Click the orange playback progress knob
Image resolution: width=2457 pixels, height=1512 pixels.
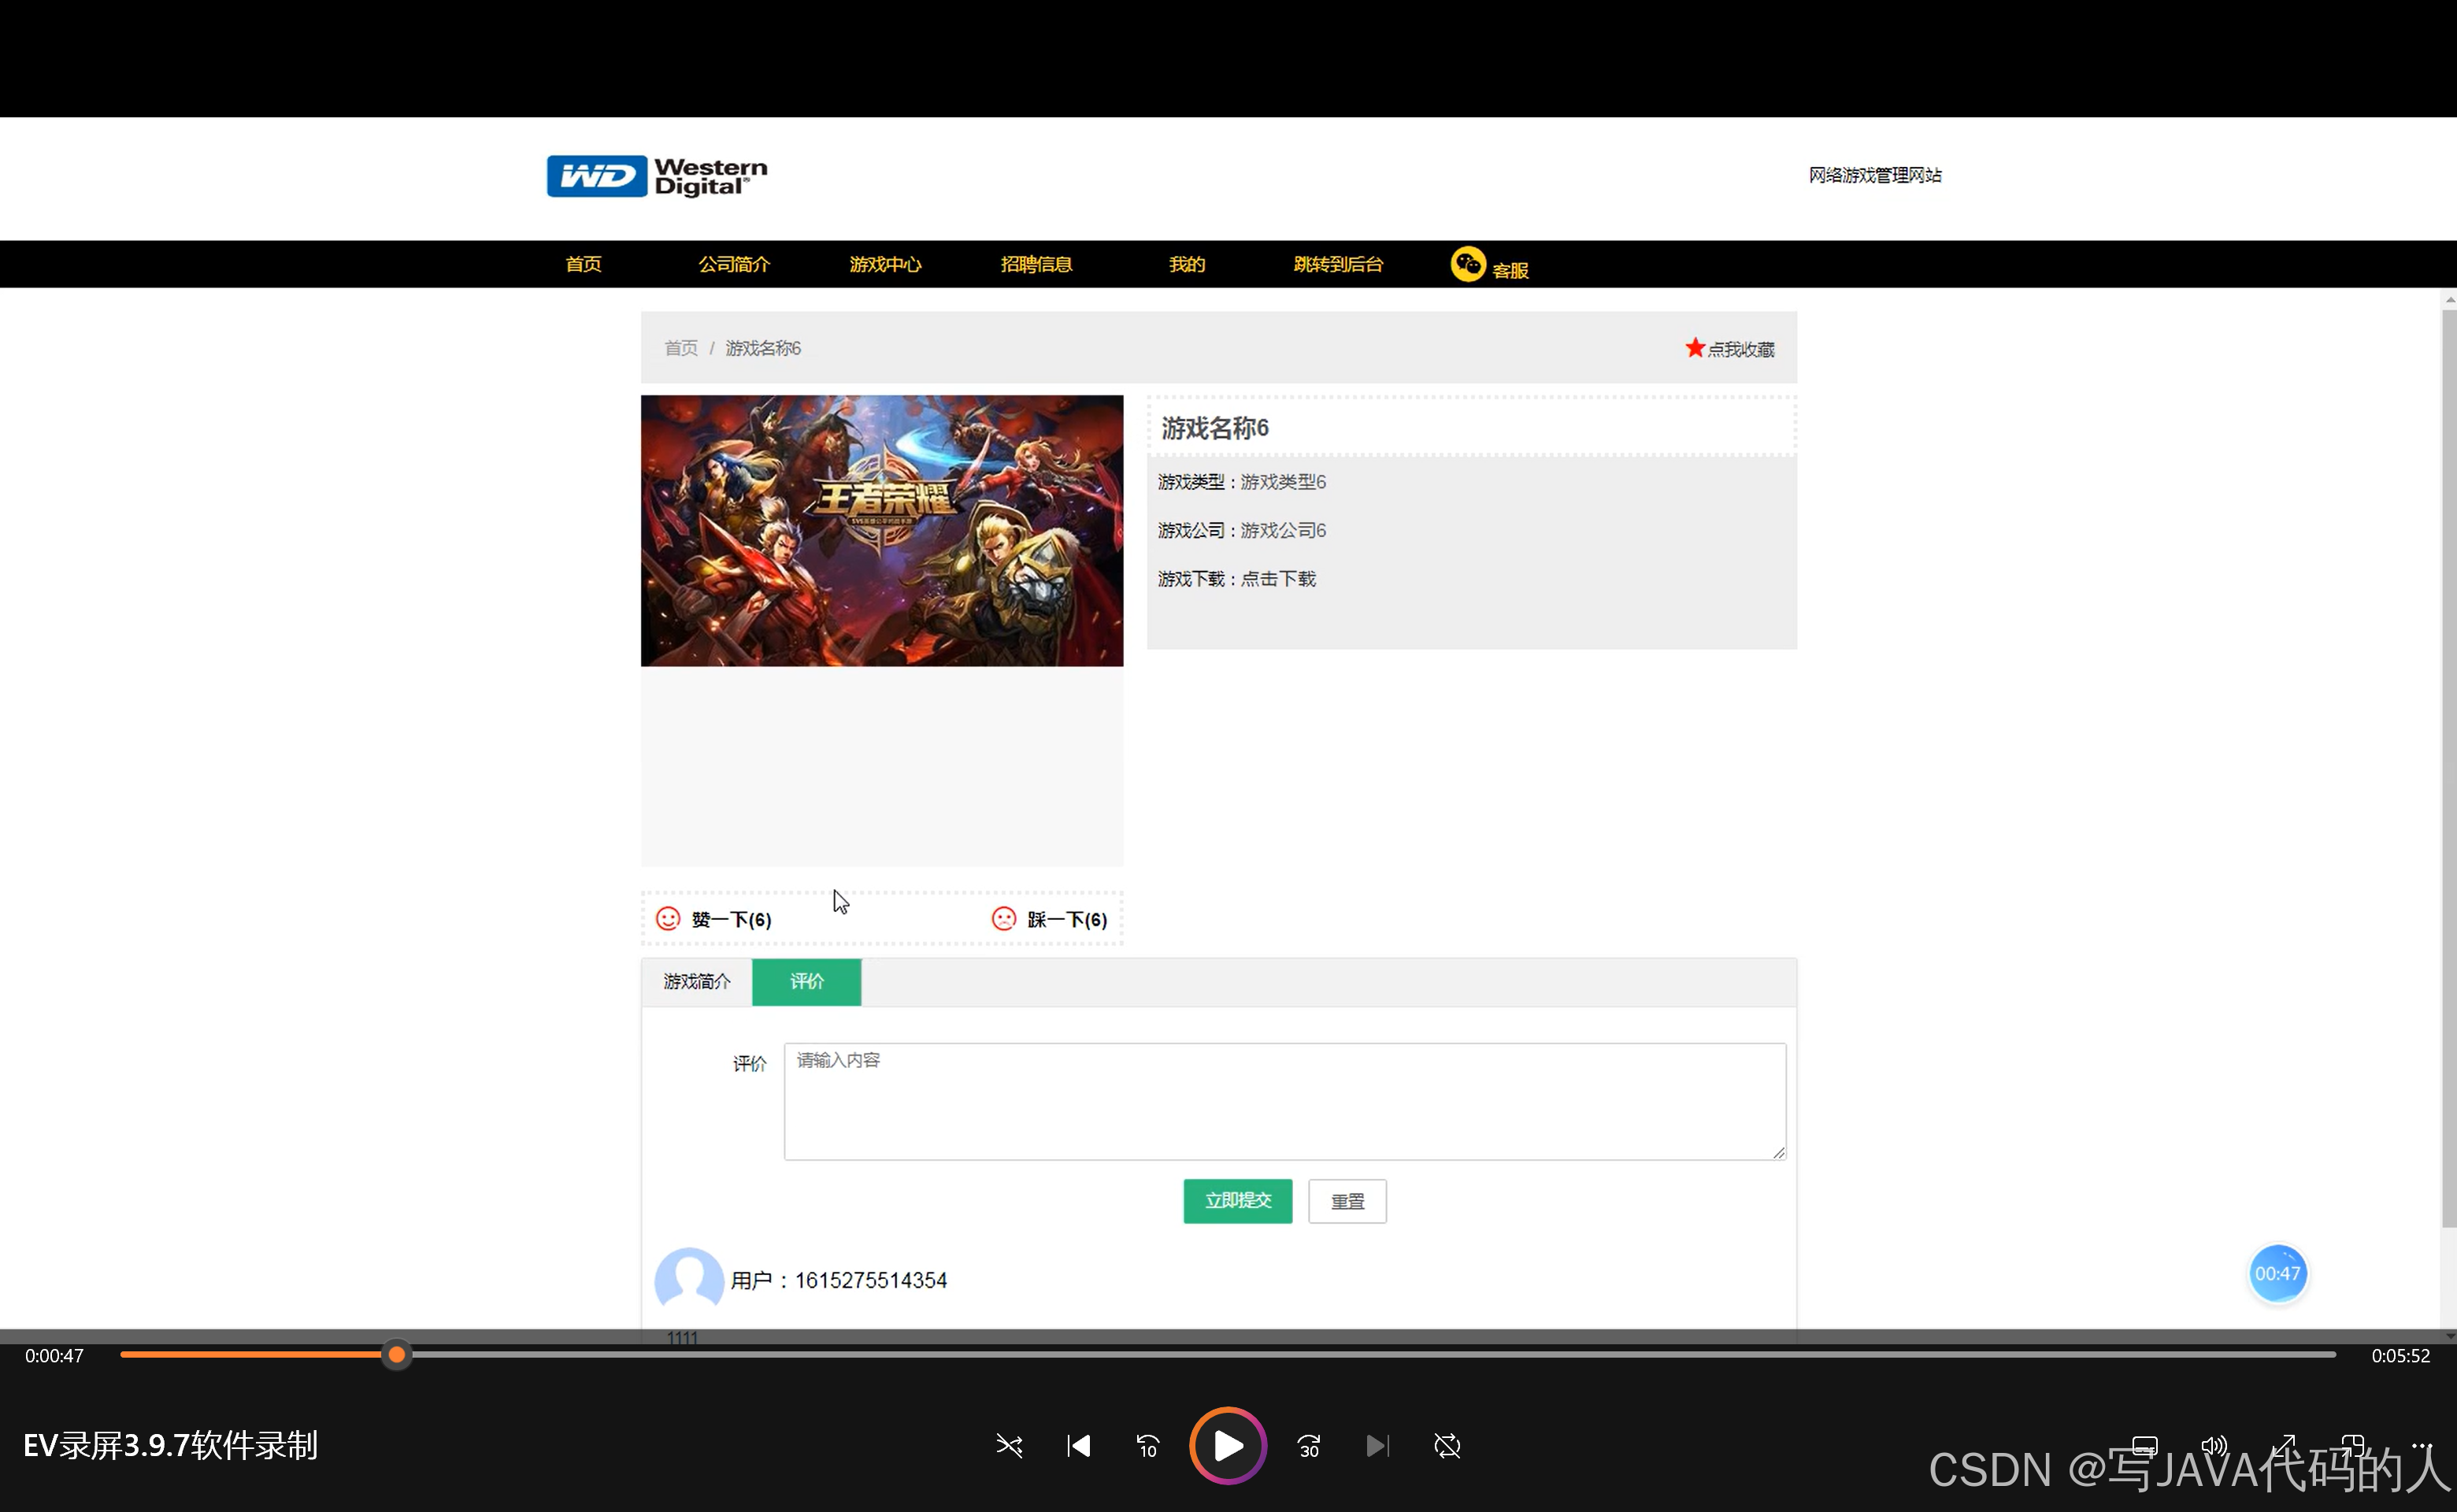(x=397, y=1355)
